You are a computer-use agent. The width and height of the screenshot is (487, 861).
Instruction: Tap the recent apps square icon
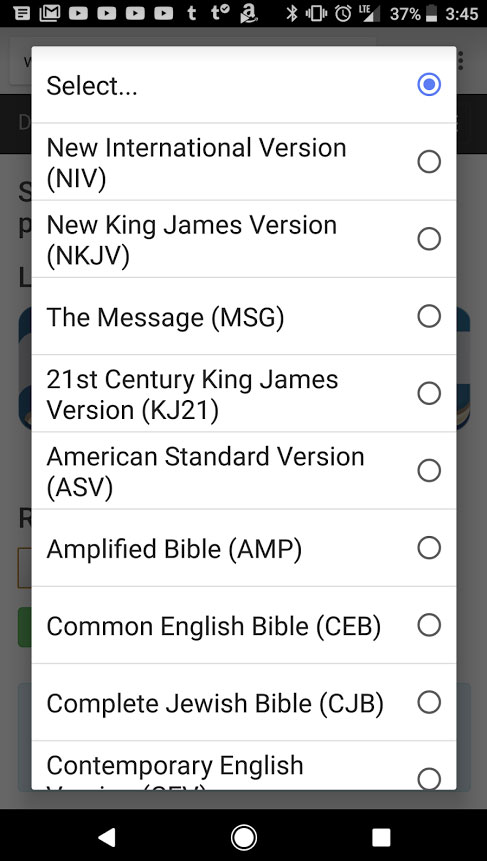point(380,837)
